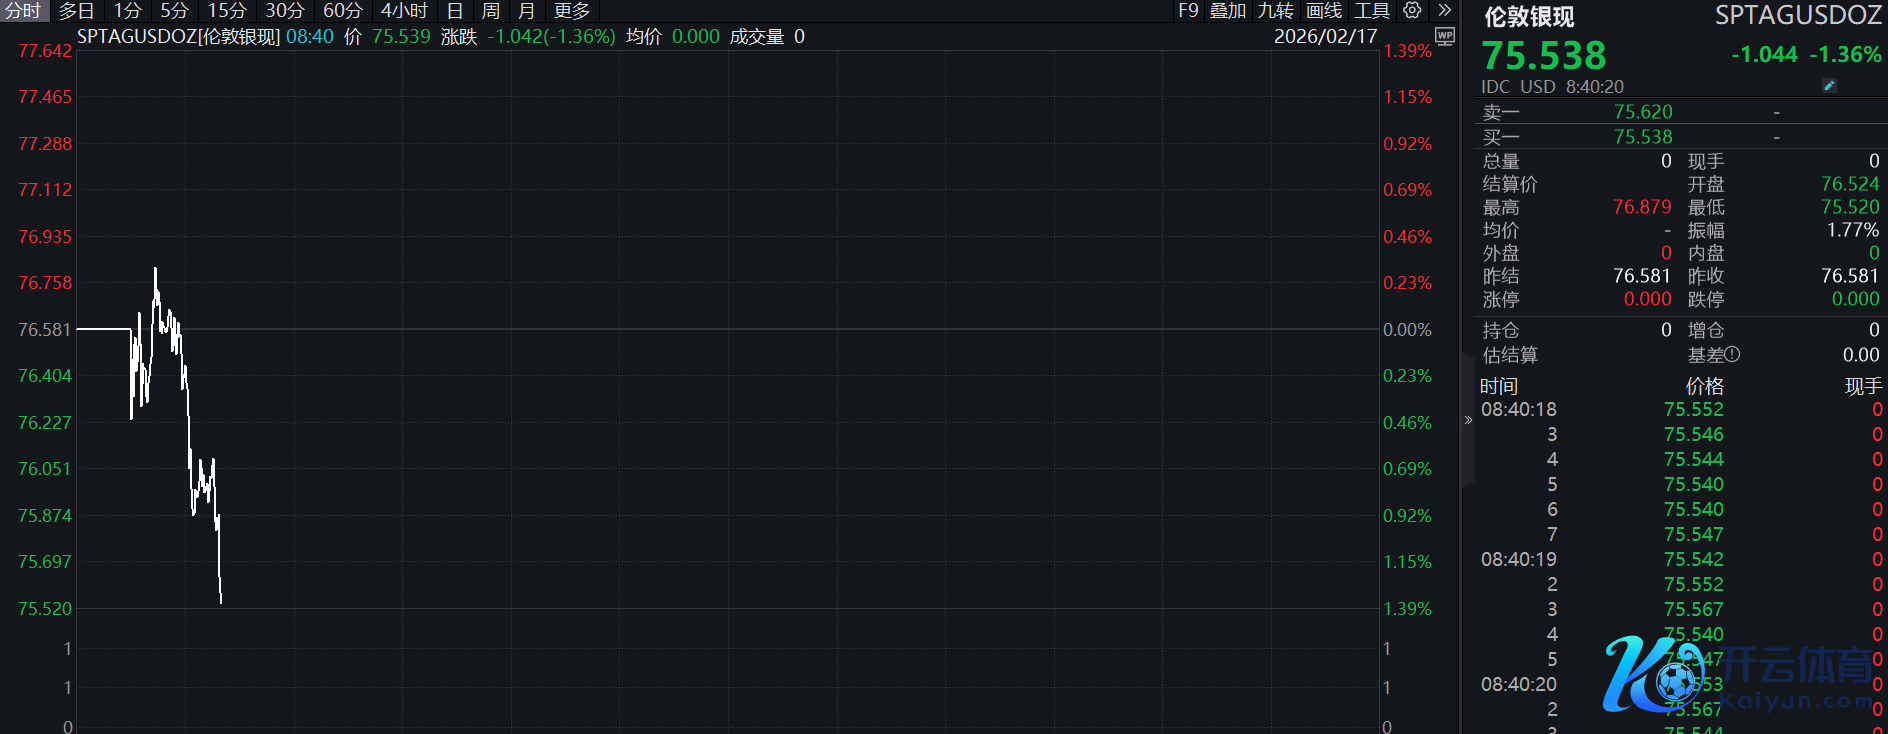Screen dimensions: 1888x734
Task: Open the 更多 periods dropdown
Action: (572, 11)
